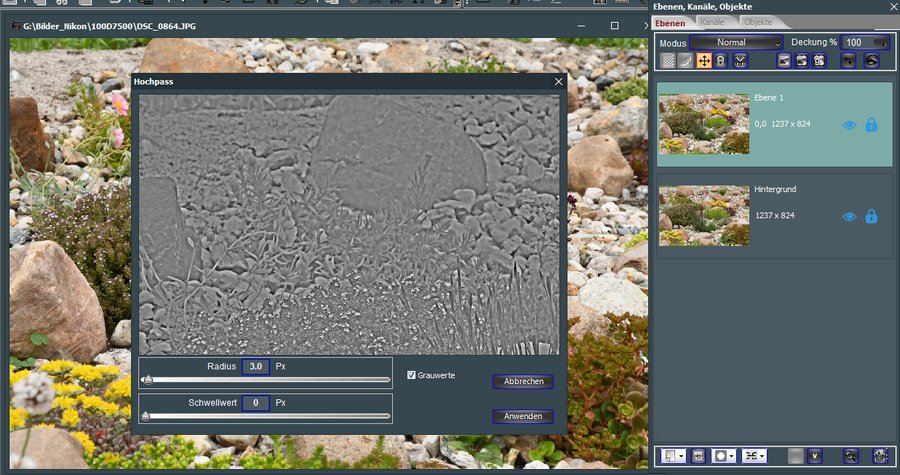Switch to the Kanäle tab

tap(712, 22)
